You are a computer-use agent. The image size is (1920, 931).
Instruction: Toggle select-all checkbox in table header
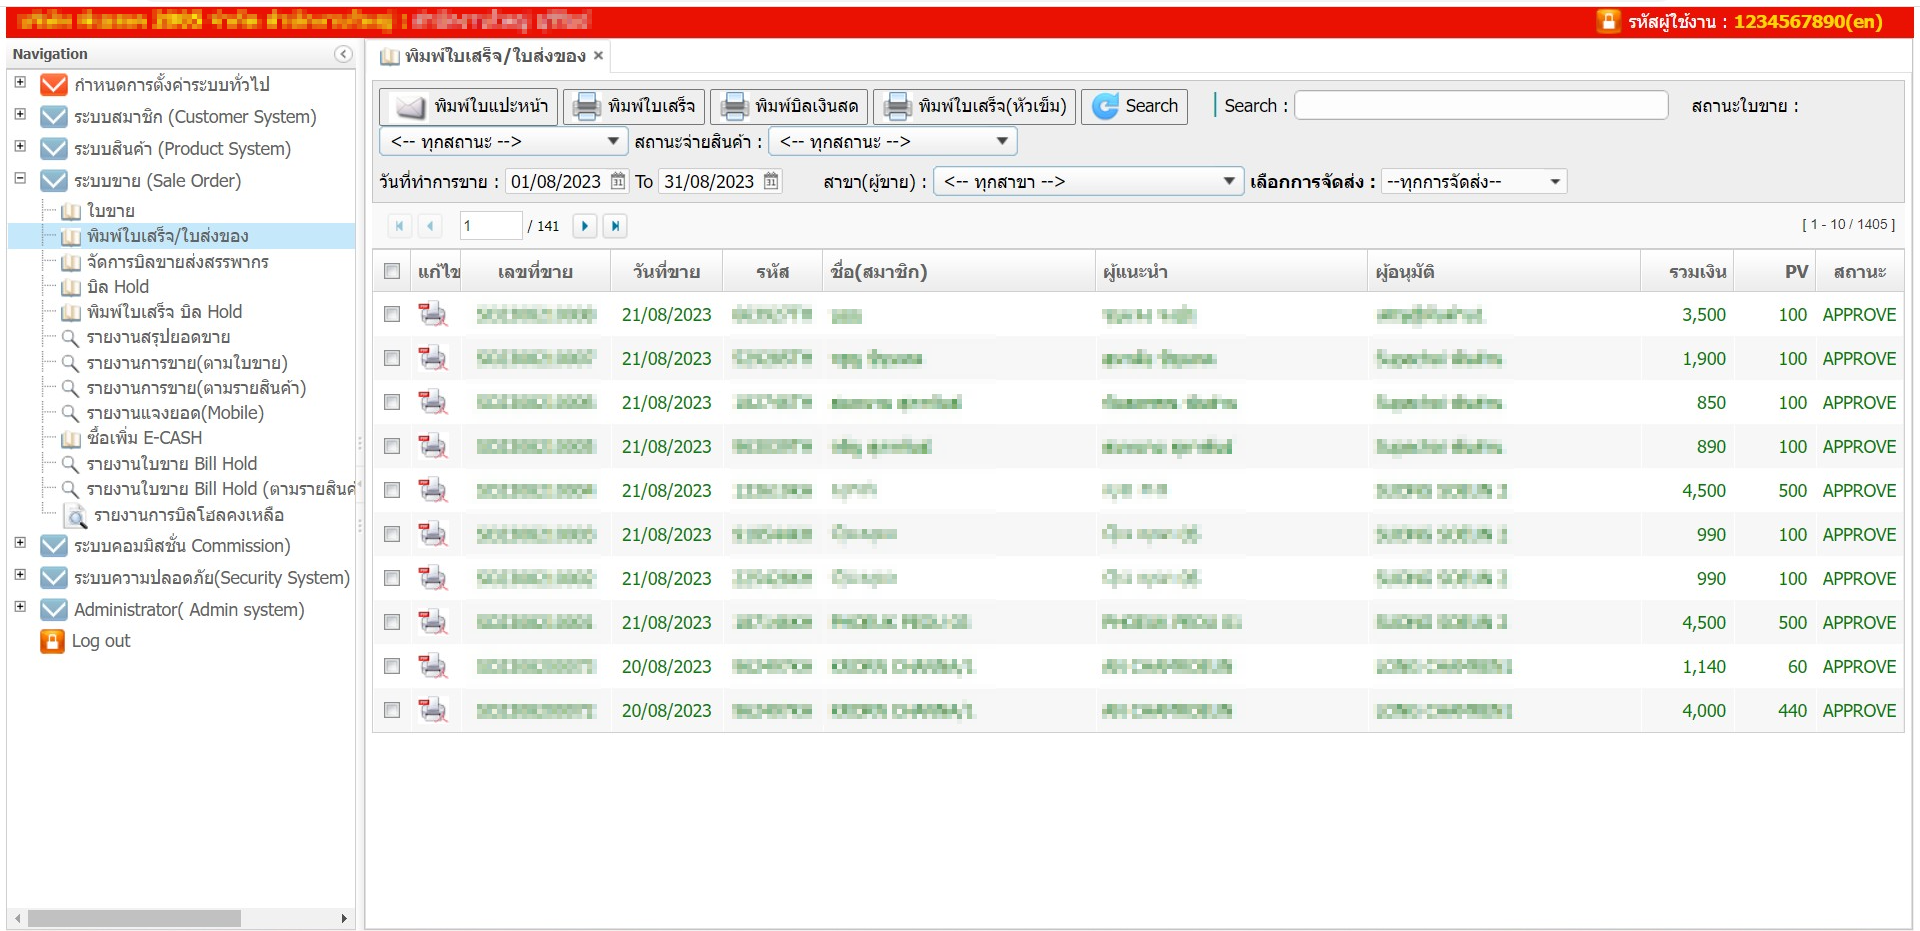pyautogui.click(x=392, y=271)
